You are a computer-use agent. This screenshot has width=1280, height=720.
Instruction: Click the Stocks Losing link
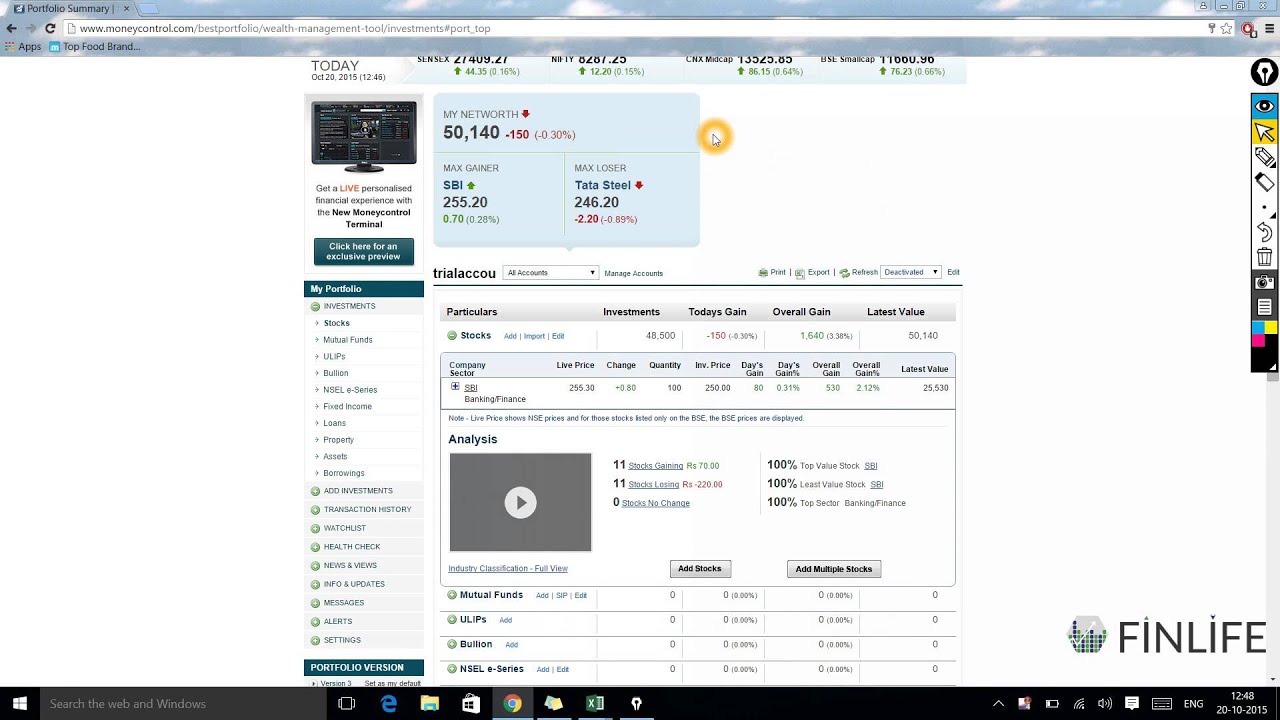tap(654, 485)
